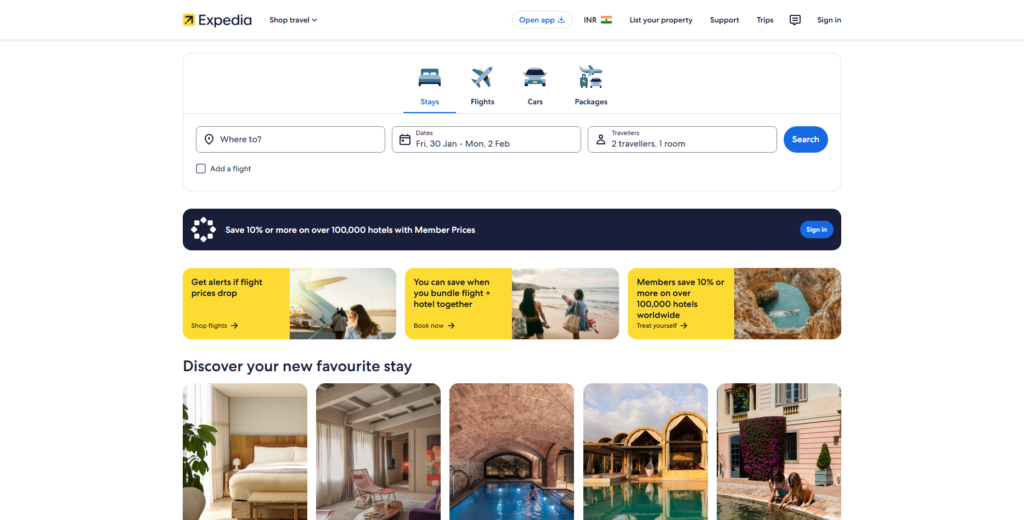Screen dimensions: 1024x520
Task: Open the feedback chat bubble icon
Action: [795, 20]
